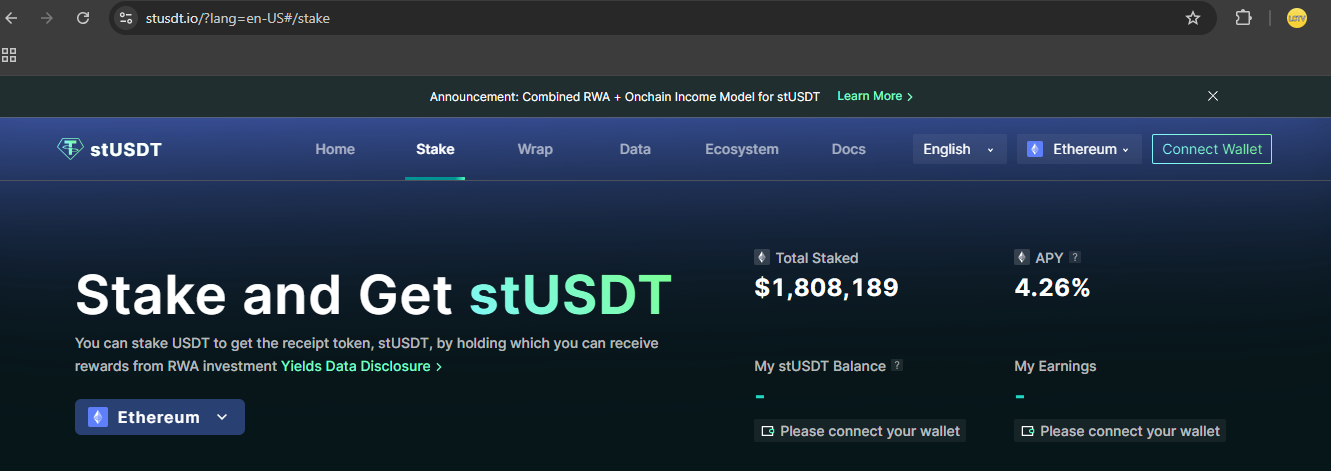Click the browser back arrow

coord(12,18)
